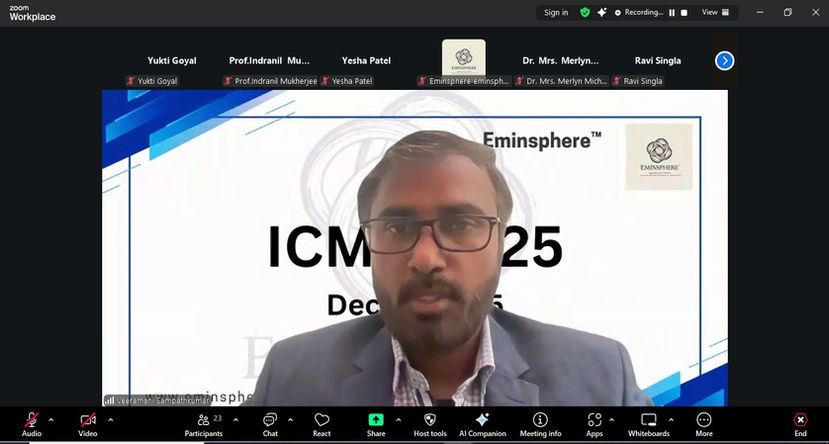Viewport: 829px width, 444px height.
Task: Select the Eminsphere logo participant tile
Action: point(464,61)
